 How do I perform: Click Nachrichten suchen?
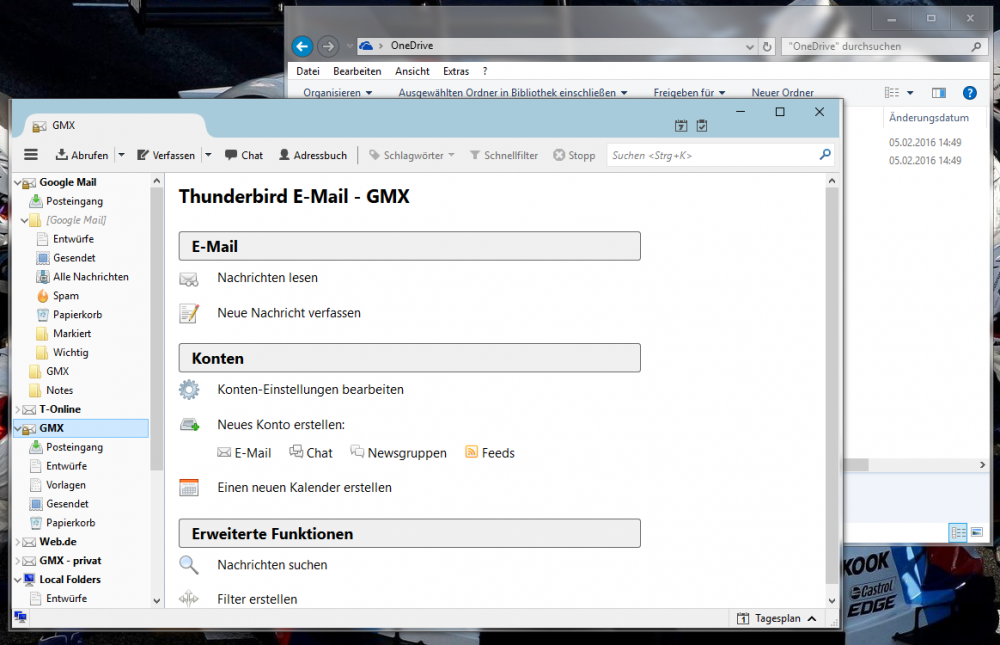[x=272, y=565]
